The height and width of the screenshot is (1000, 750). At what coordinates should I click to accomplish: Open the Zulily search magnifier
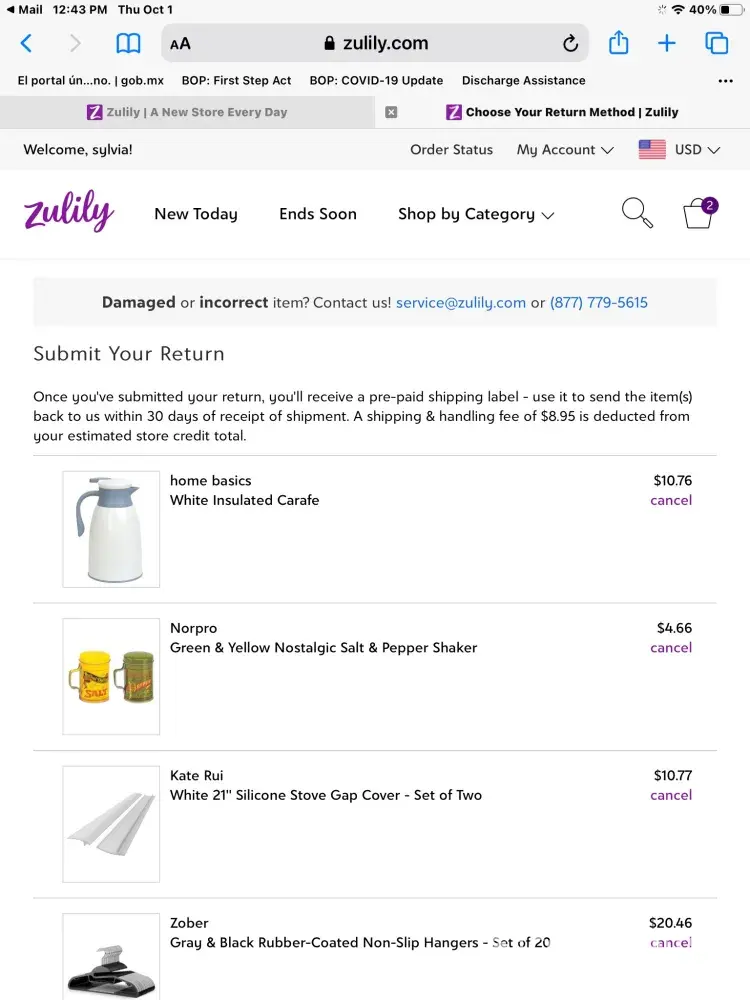pos(637,213)
